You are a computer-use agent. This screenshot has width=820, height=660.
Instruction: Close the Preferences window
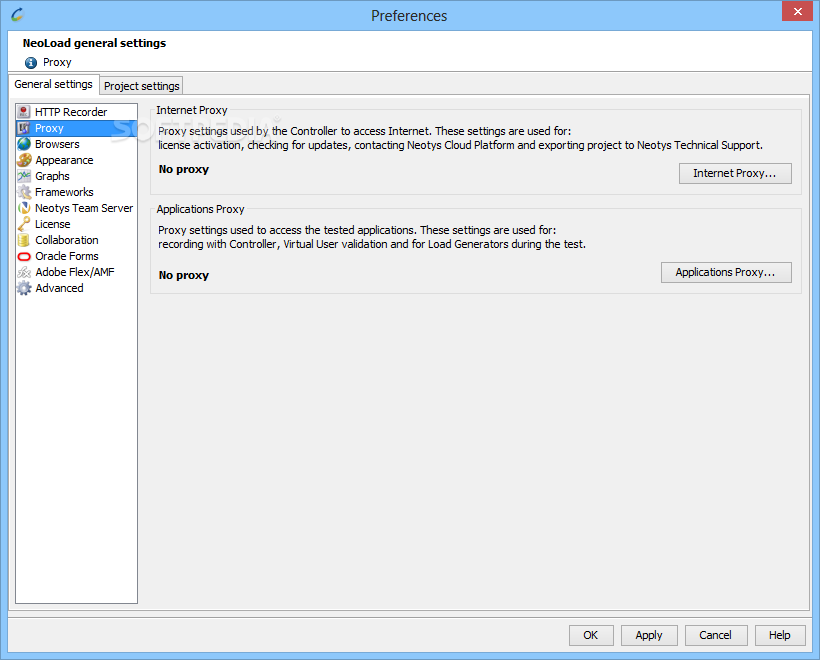pos(798,11)
